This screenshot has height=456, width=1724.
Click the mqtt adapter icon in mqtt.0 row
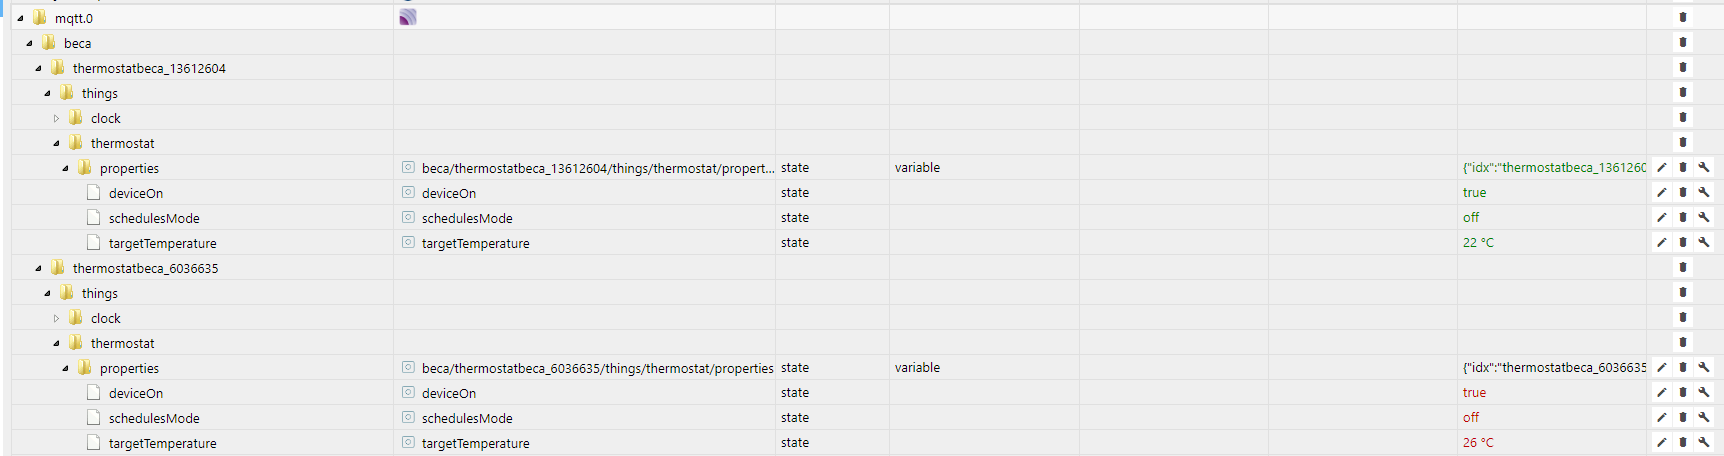[408, 17]
